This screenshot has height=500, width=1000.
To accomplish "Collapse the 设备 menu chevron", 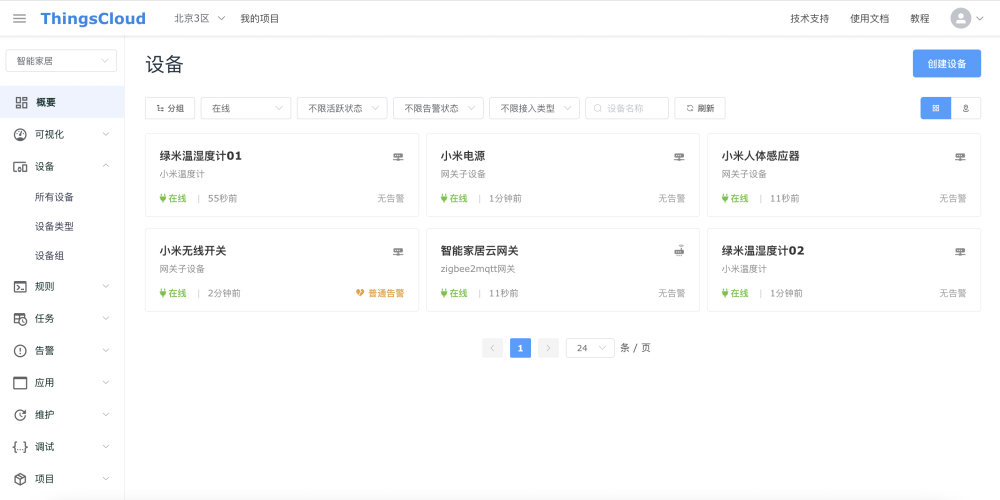I will 106,166.
